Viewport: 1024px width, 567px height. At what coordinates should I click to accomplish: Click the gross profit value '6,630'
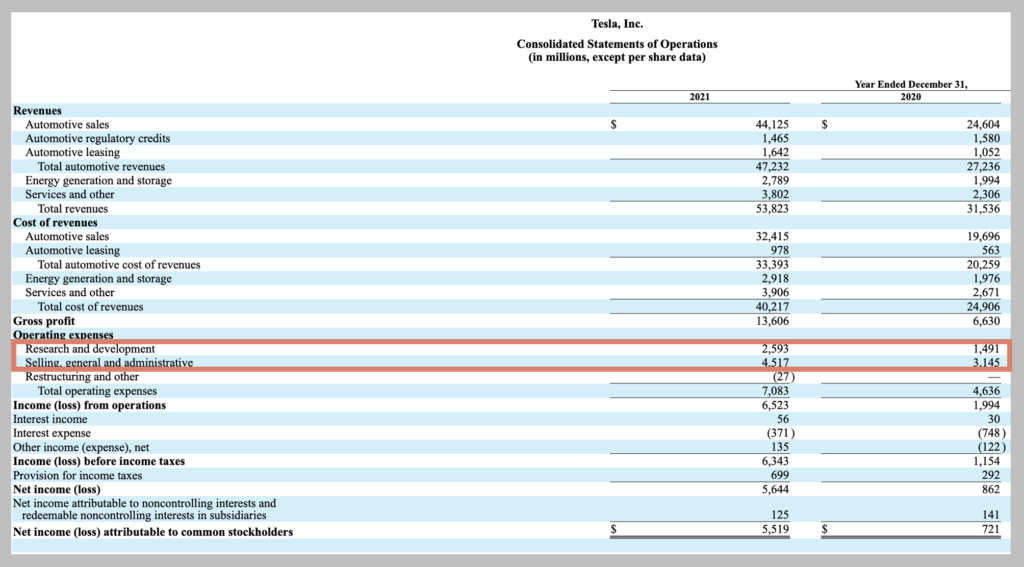(x=986, y=321)
